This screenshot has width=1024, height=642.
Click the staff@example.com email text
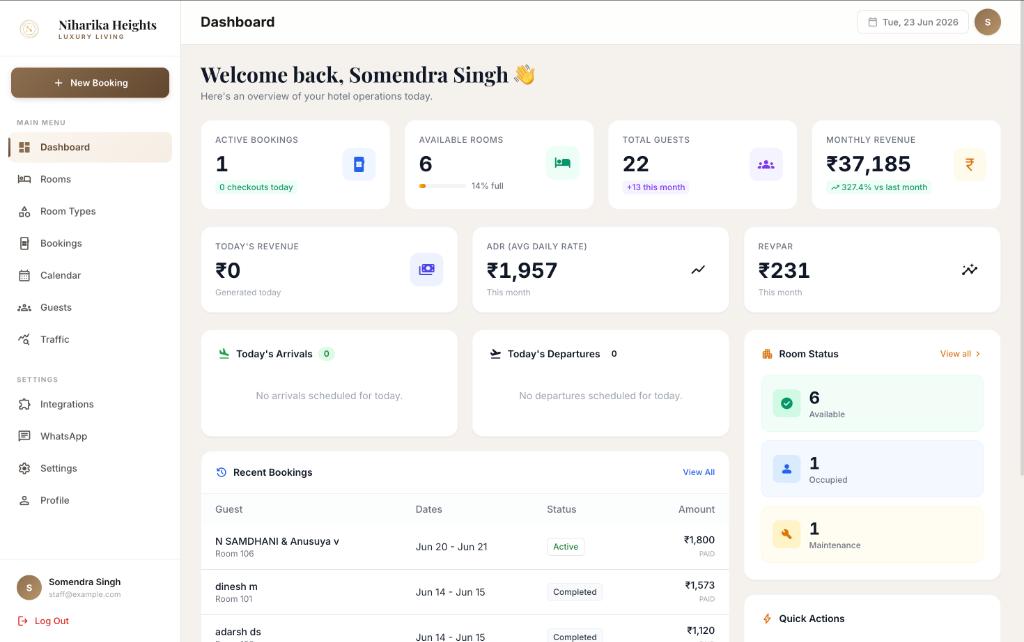(84, 594)
